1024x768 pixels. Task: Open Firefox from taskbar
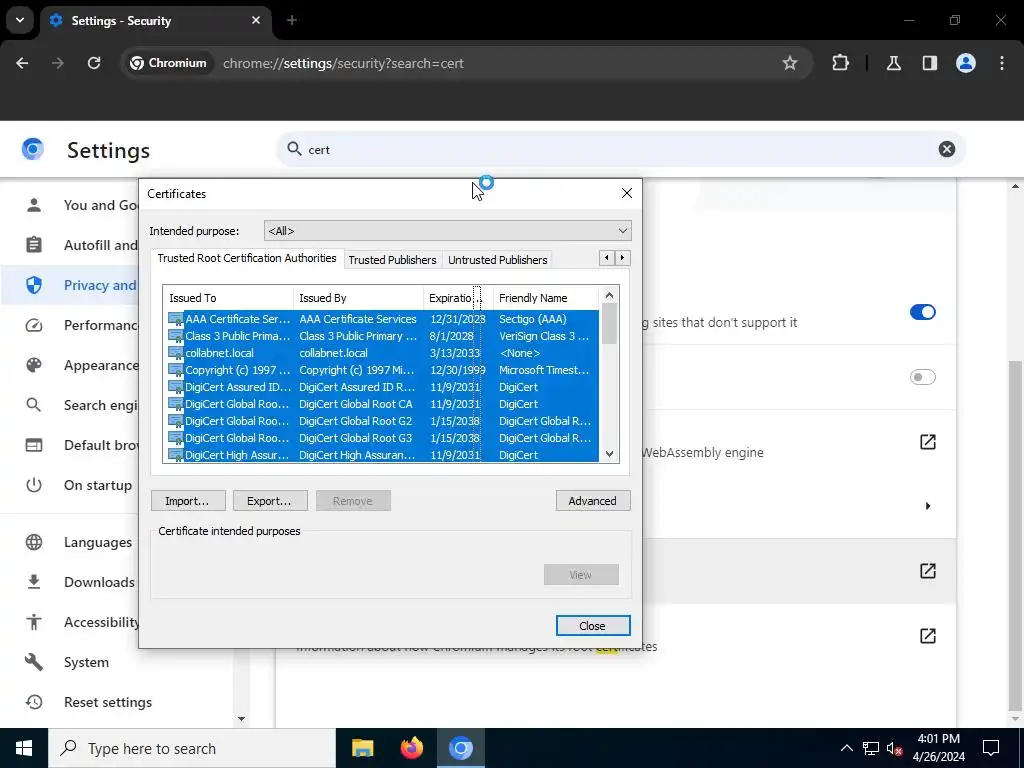coord(411,748)
